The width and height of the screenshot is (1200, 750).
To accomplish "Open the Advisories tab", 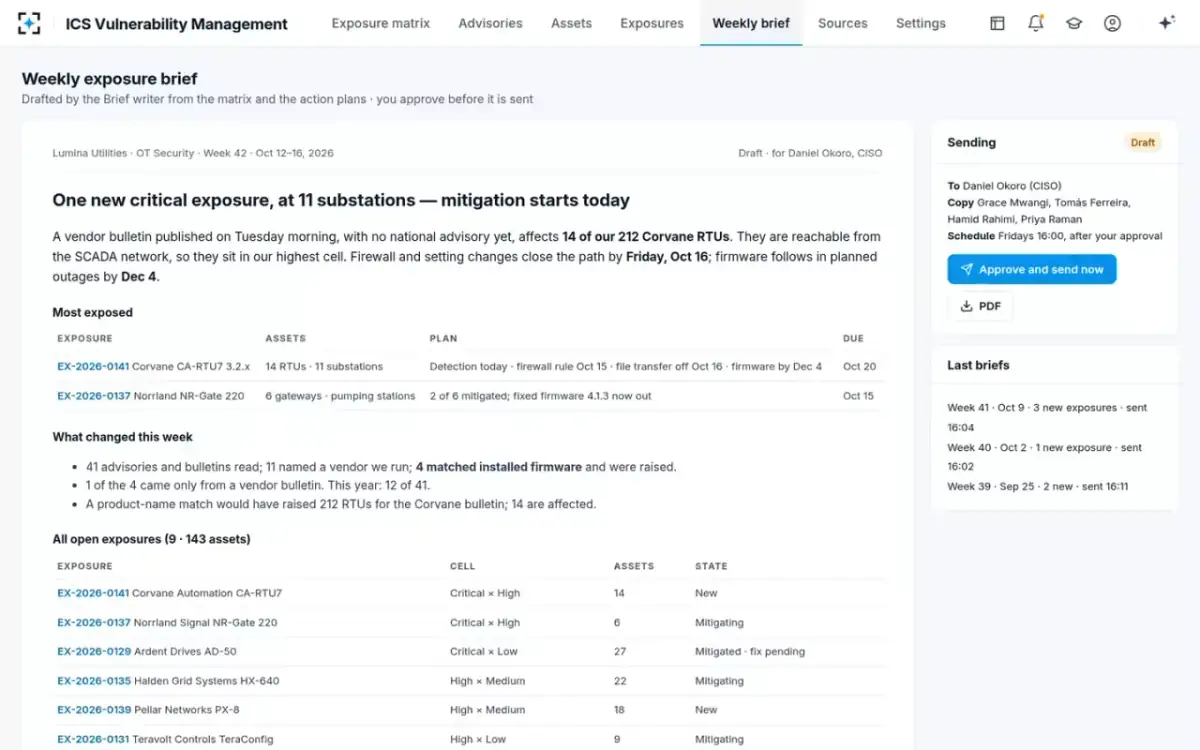I will click(490, 23).
